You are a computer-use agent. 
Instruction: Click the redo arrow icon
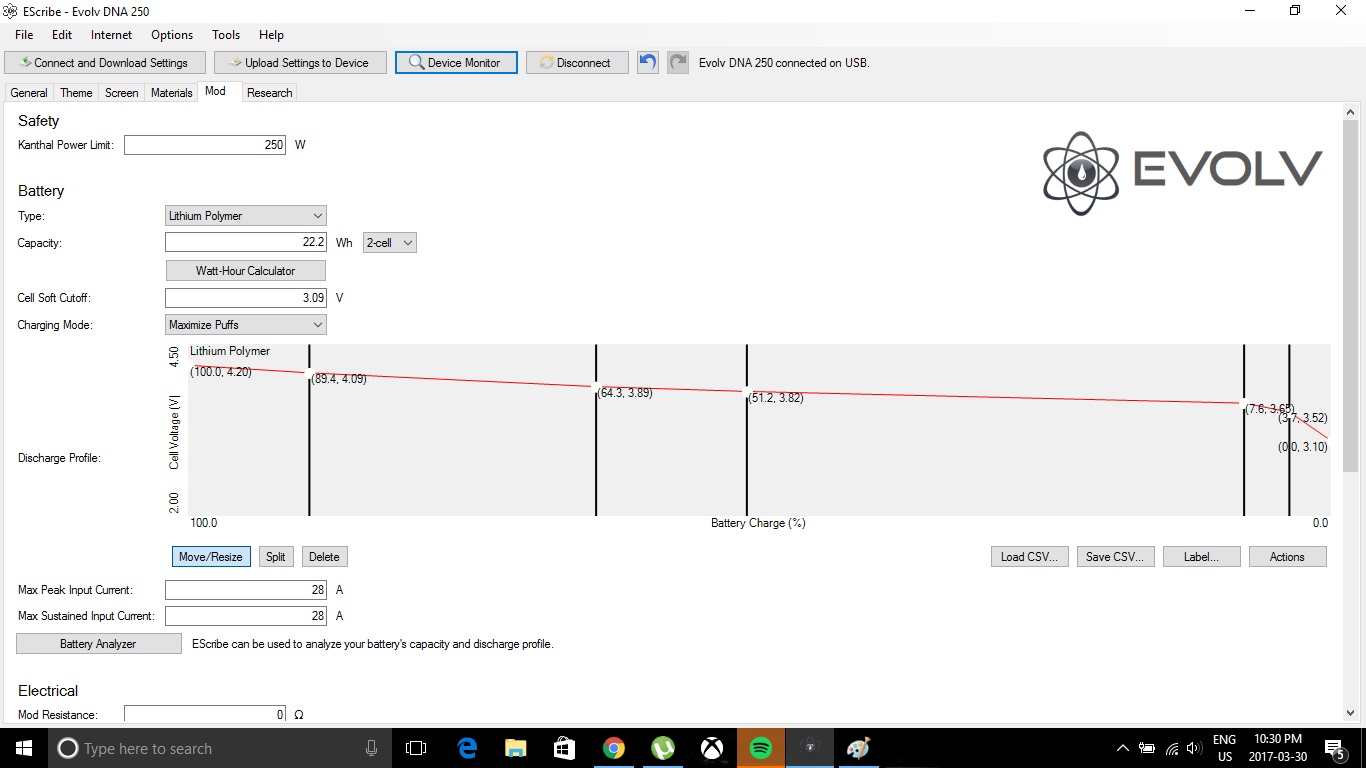tap(678, 62)
